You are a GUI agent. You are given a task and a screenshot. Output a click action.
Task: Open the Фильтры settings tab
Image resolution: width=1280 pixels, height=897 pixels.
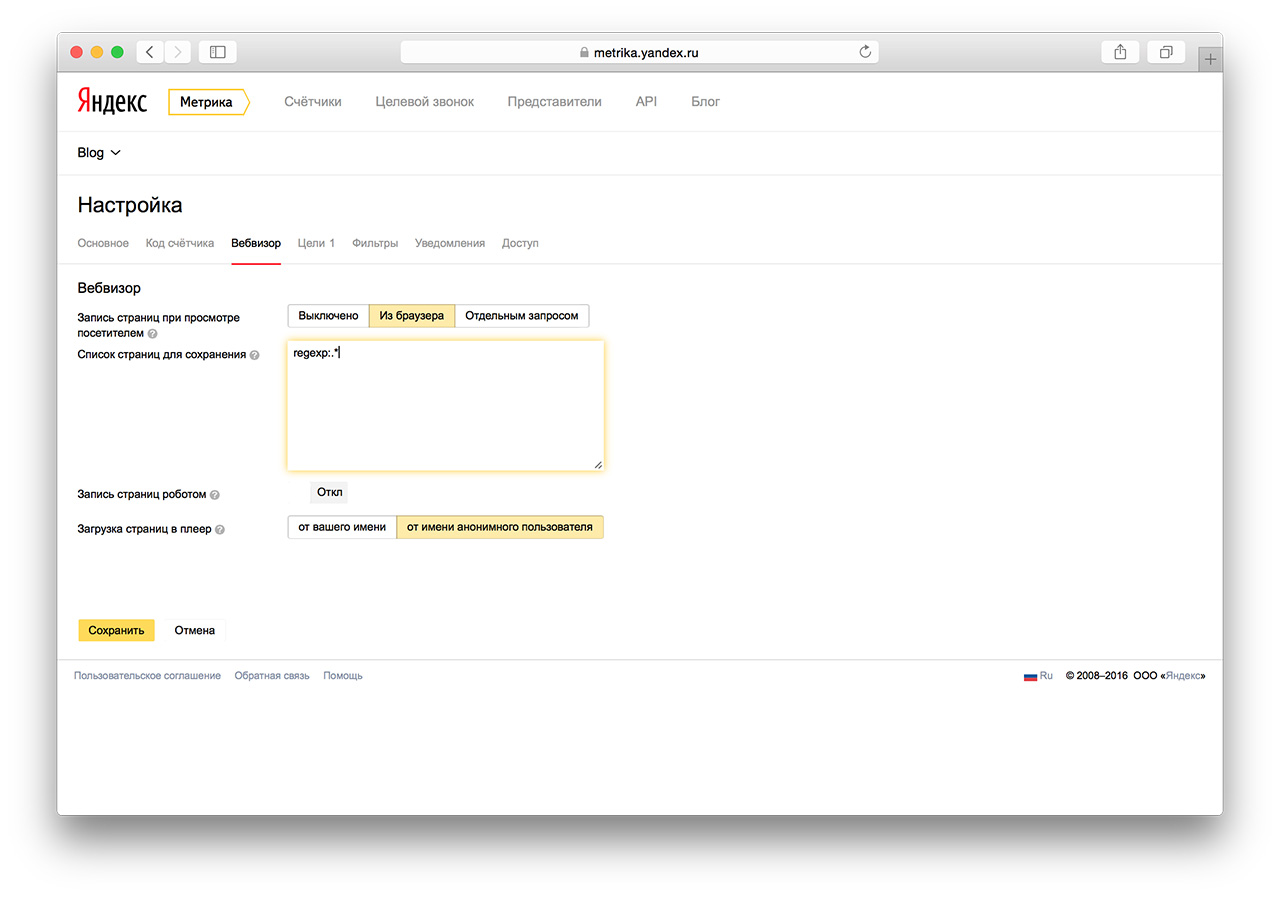(375, 243)
